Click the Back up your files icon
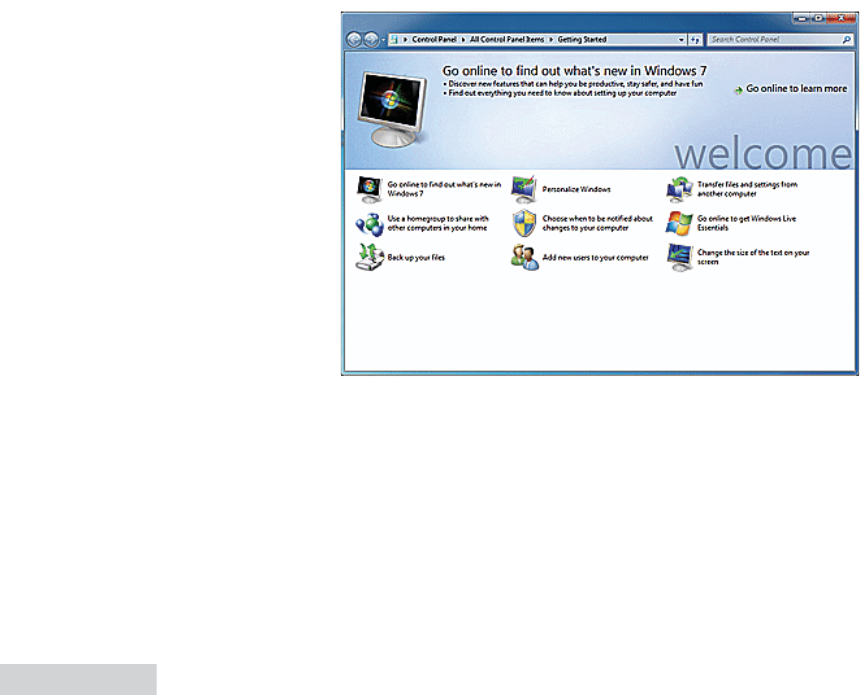This screenshot has width=860, height=695. click(369, 257)
